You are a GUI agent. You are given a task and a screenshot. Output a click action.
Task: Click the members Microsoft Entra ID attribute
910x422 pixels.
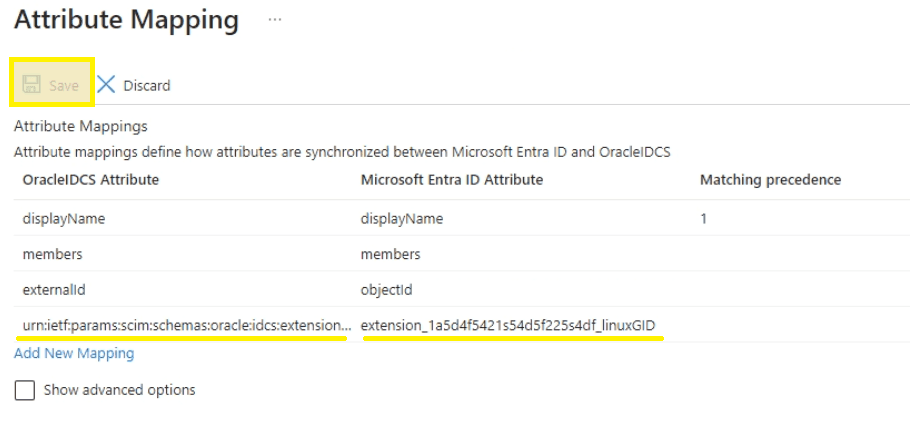tap(390, 254)
